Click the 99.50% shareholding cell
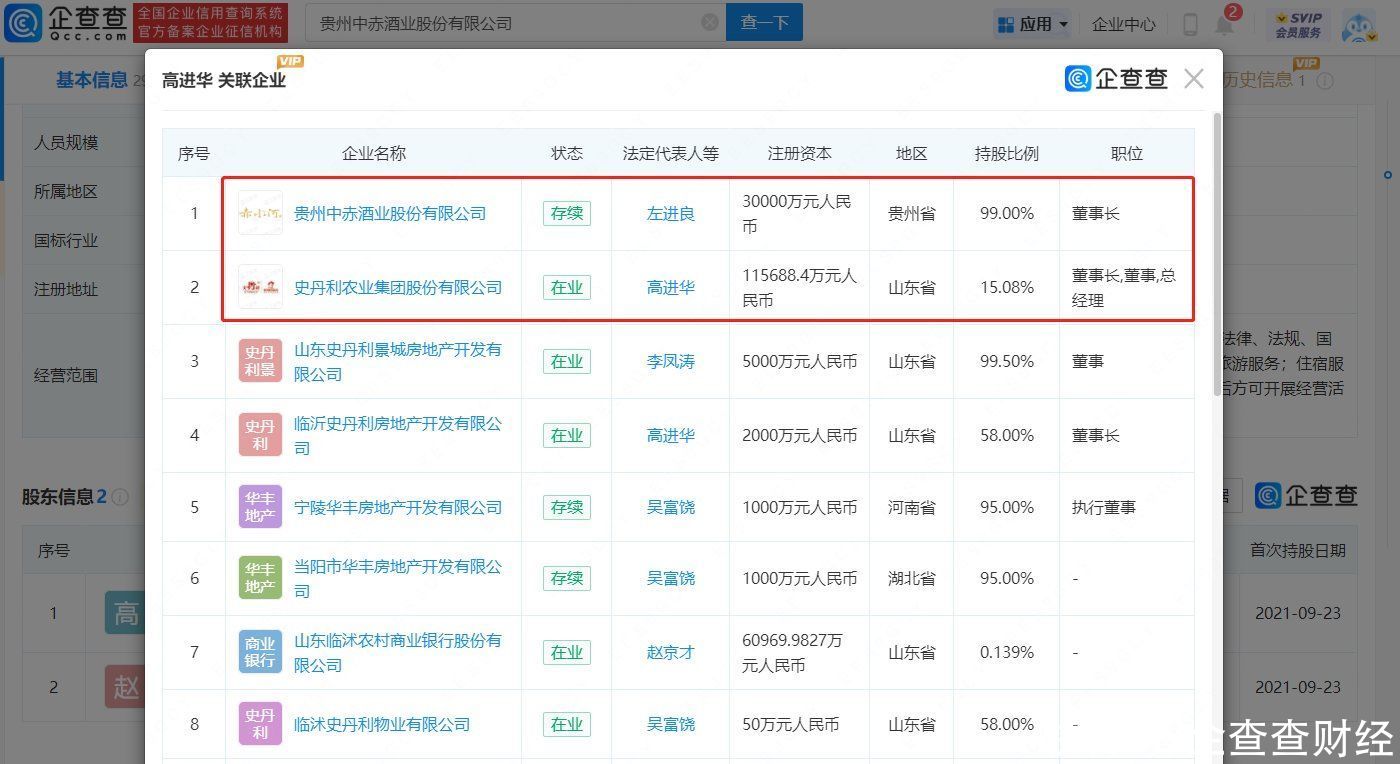Viewport: 1400px width, 764px height. coord(1007,361)
